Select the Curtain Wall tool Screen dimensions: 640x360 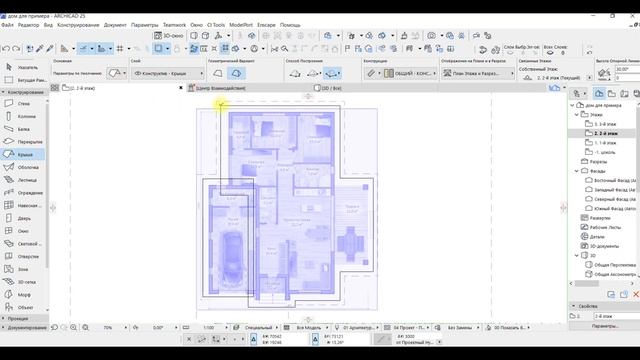[x=23, y=205]
